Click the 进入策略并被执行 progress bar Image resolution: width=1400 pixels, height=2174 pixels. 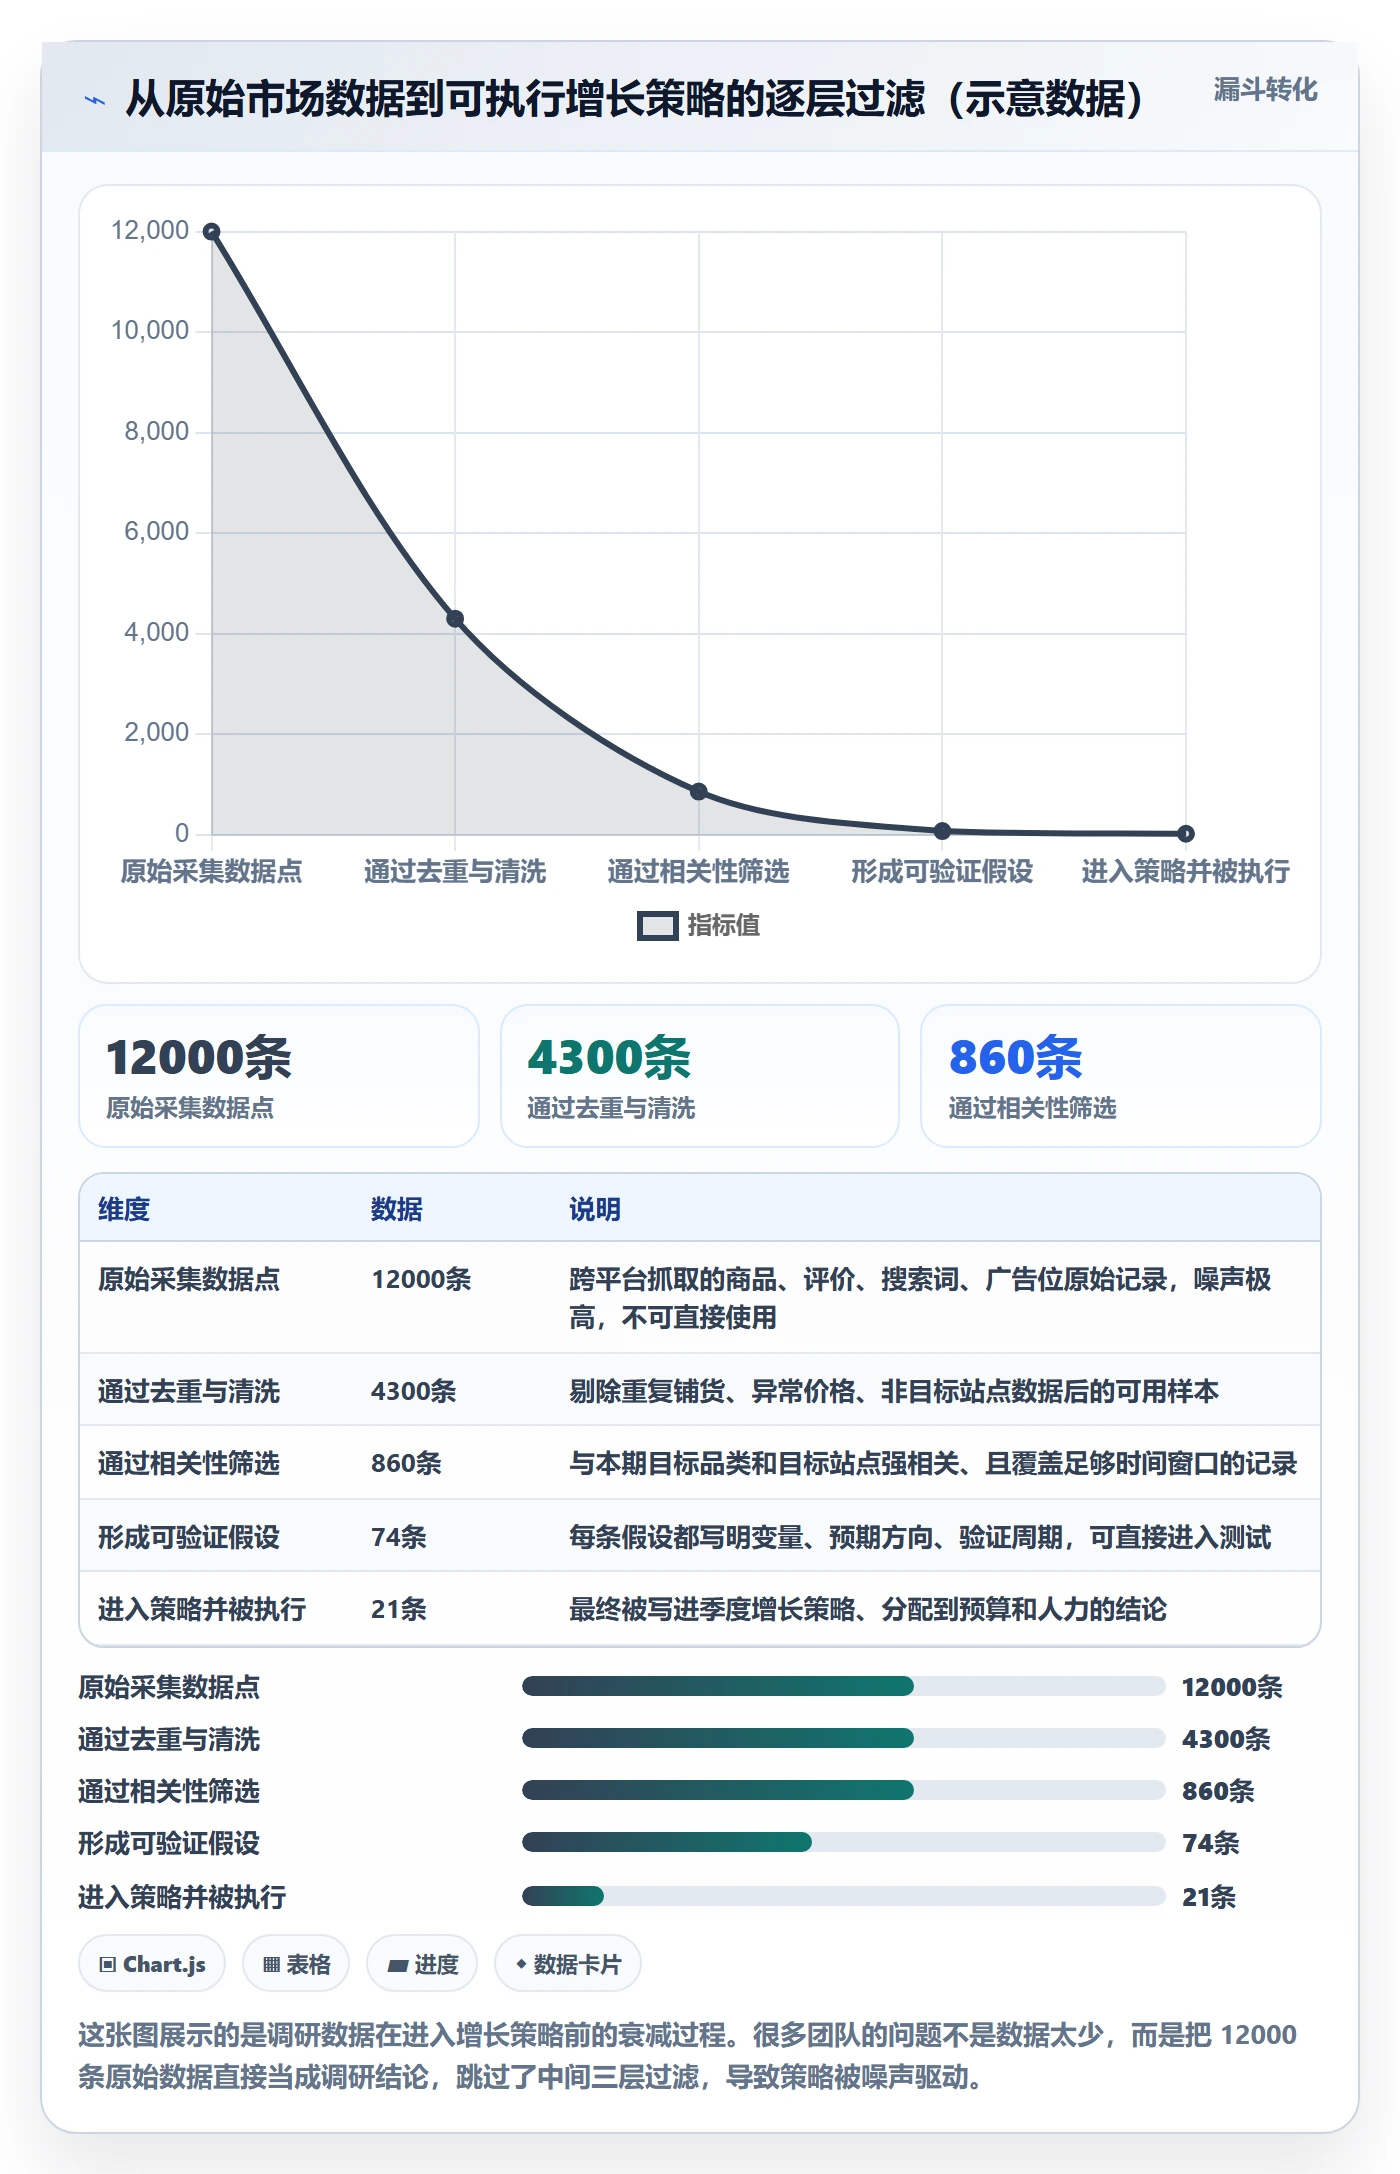843,1896
